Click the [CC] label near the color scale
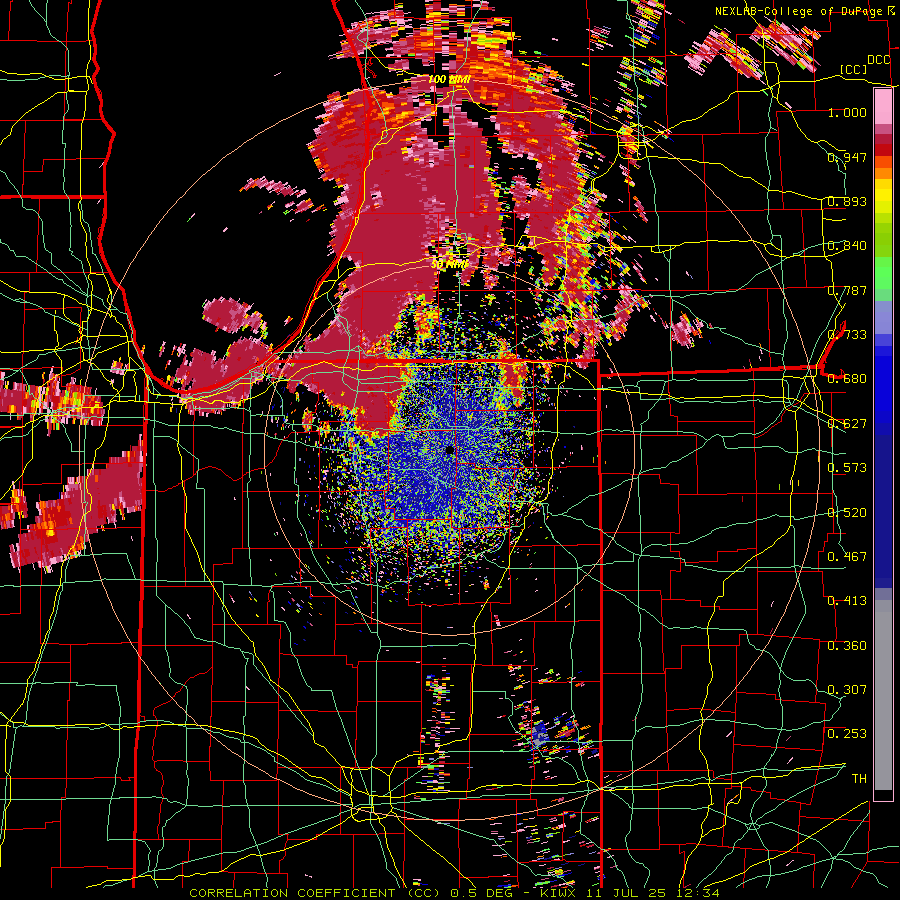 [x=853, y=69]
